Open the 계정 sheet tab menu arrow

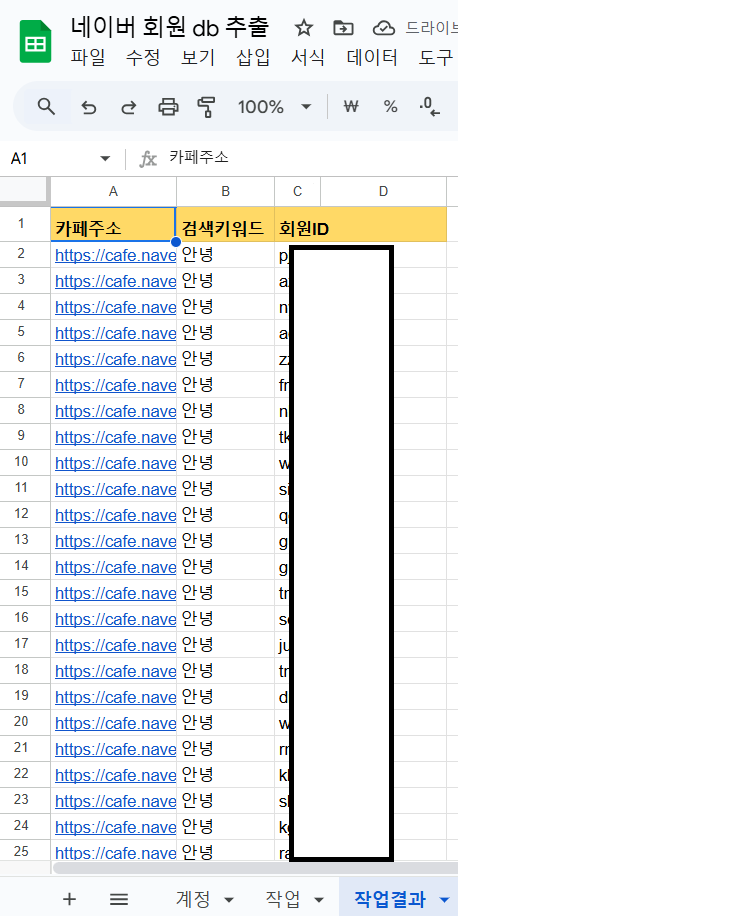click(229, 900)
